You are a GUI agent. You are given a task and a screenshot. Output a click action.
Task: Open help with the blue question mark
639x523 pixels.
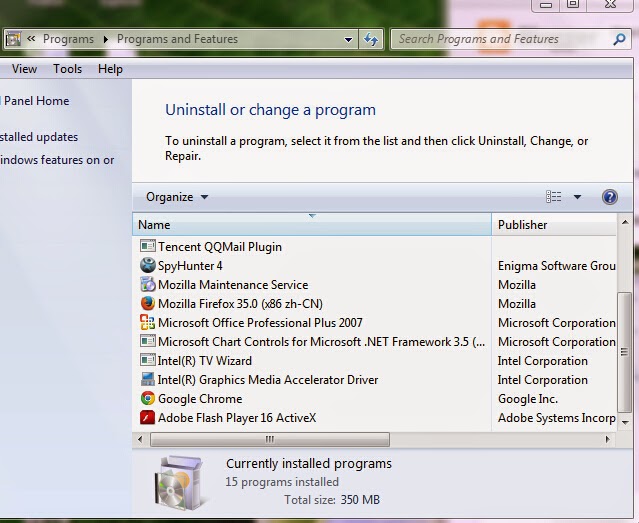610,197
